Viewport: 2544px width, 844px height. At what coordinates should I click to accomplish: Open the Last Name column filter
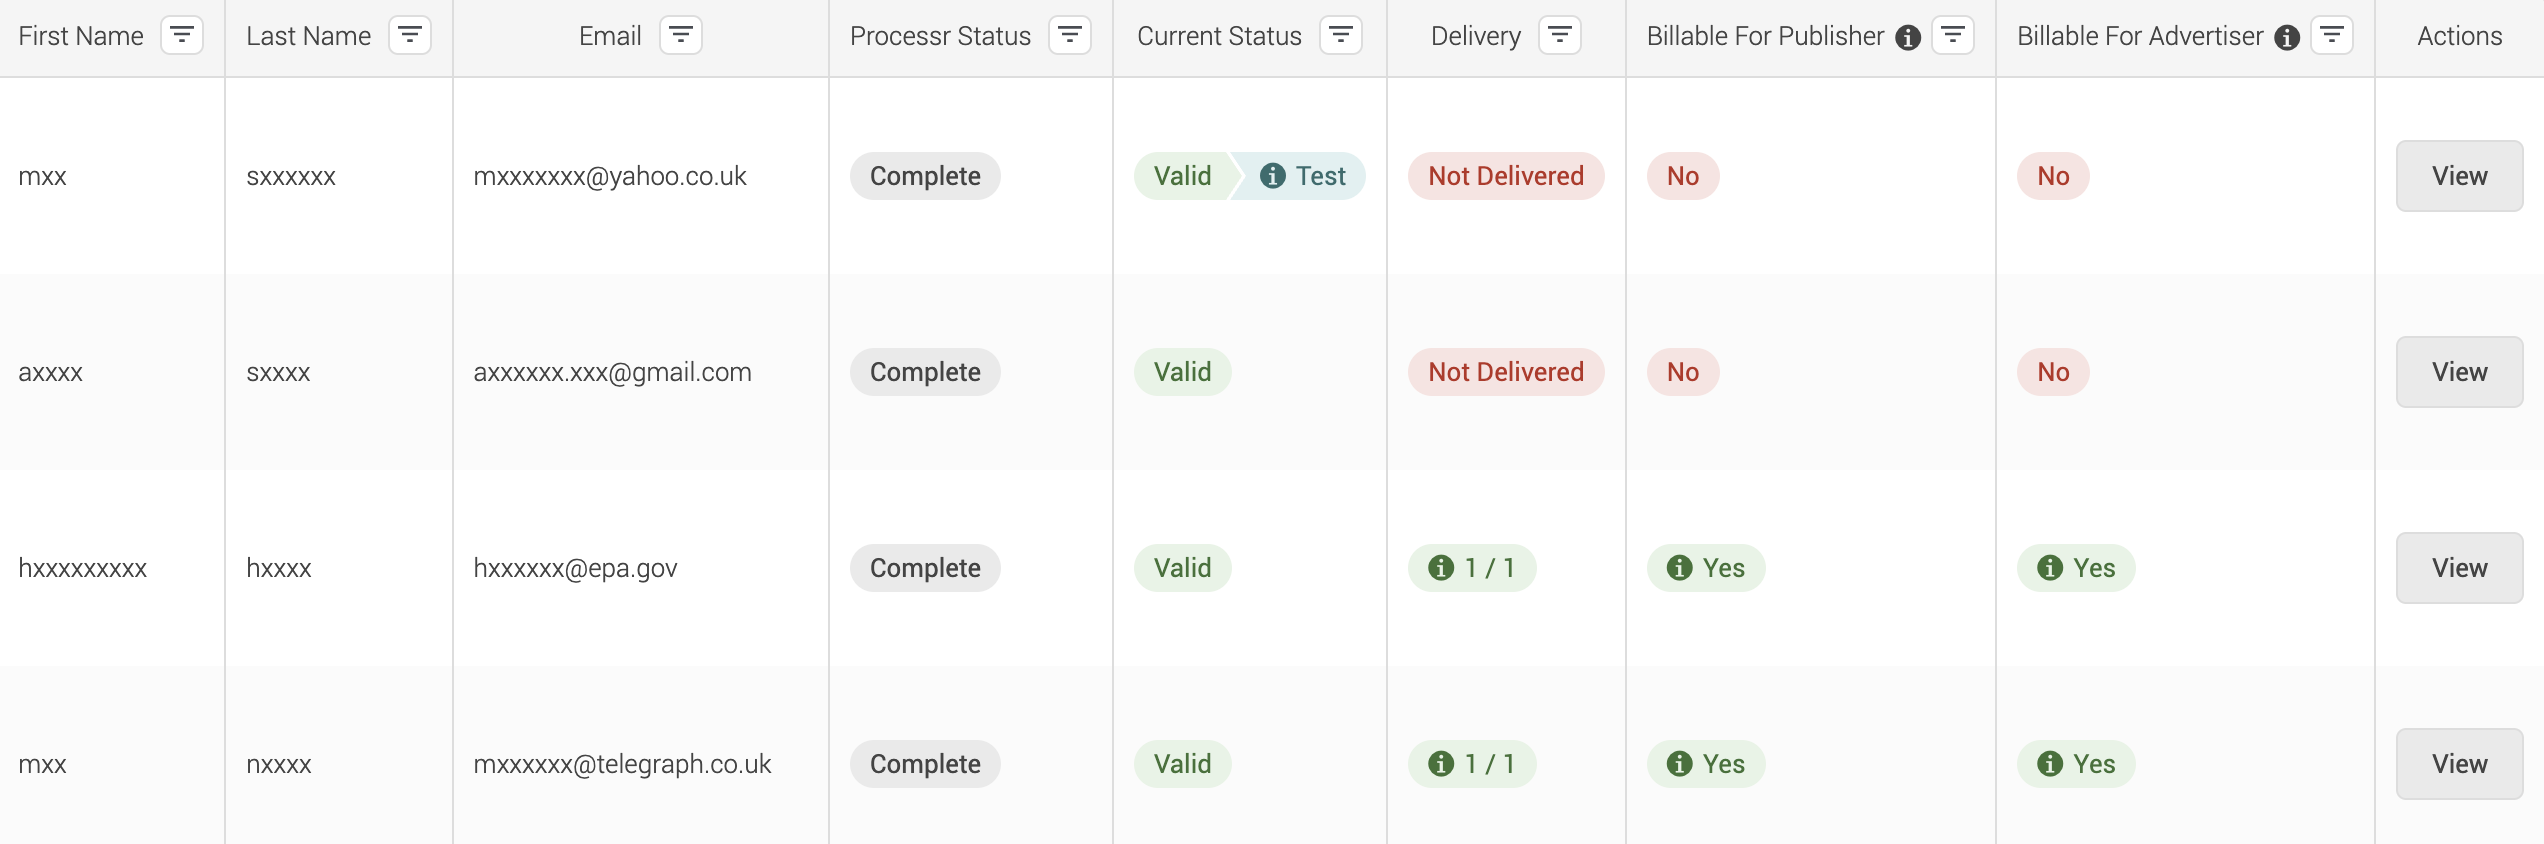410,36
